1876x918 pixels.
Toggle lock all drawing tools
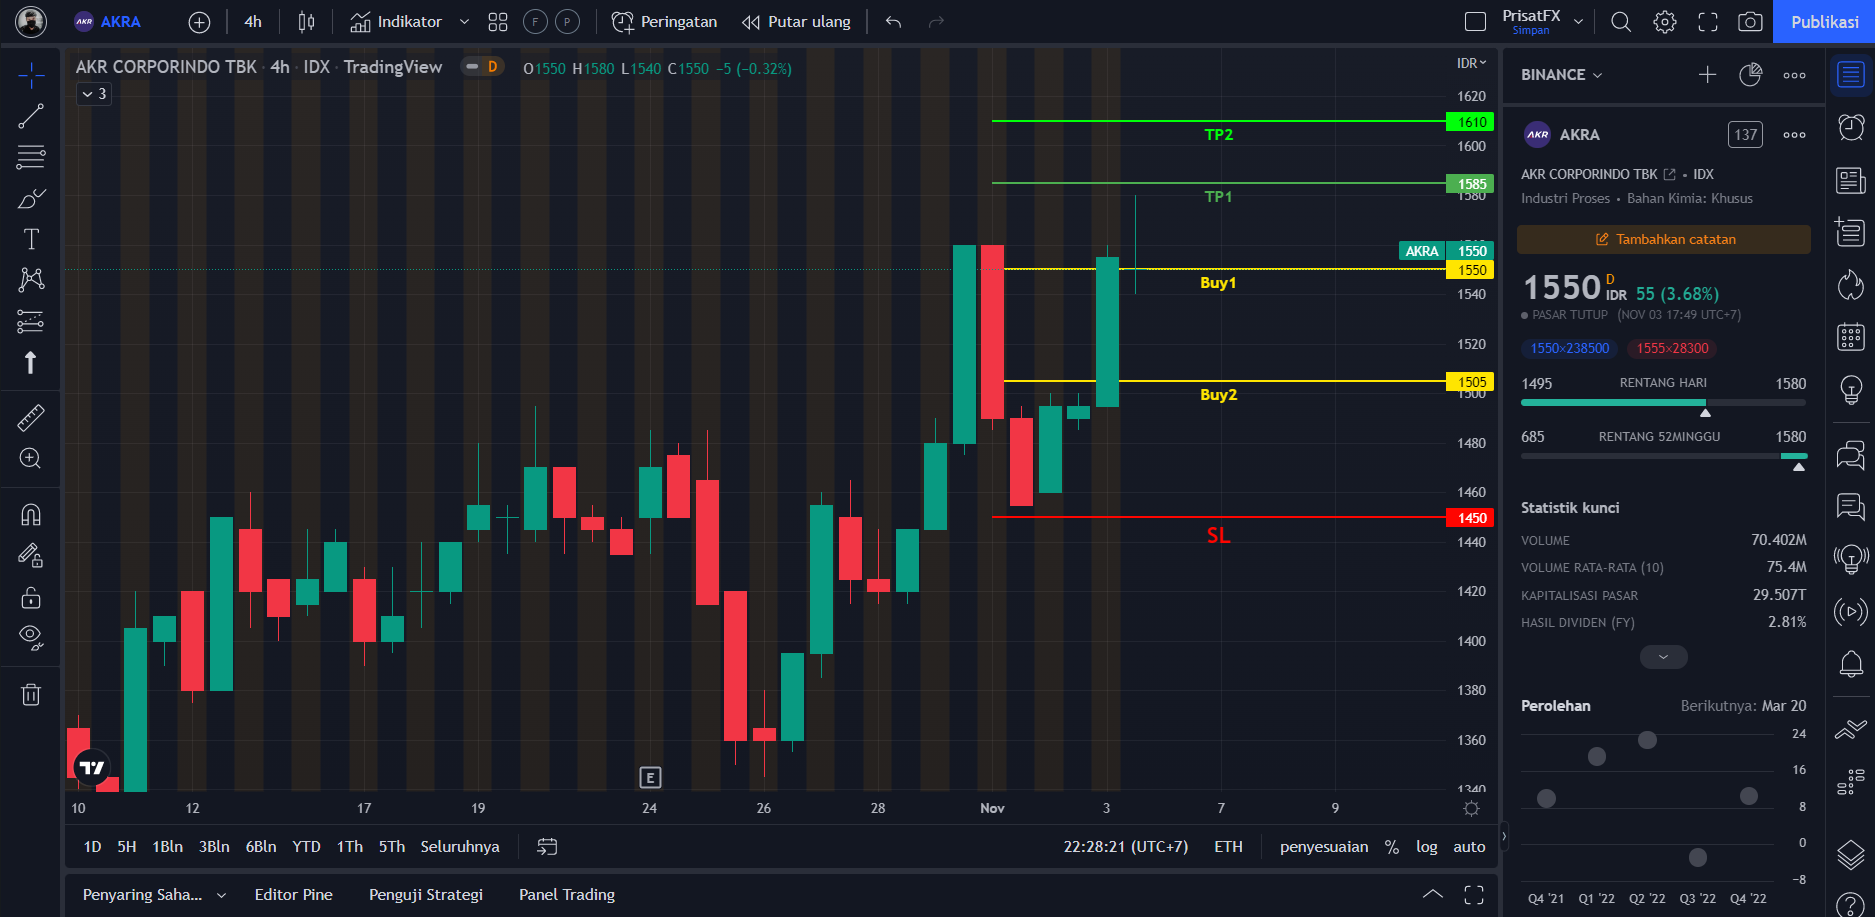[x=31, y=597]
